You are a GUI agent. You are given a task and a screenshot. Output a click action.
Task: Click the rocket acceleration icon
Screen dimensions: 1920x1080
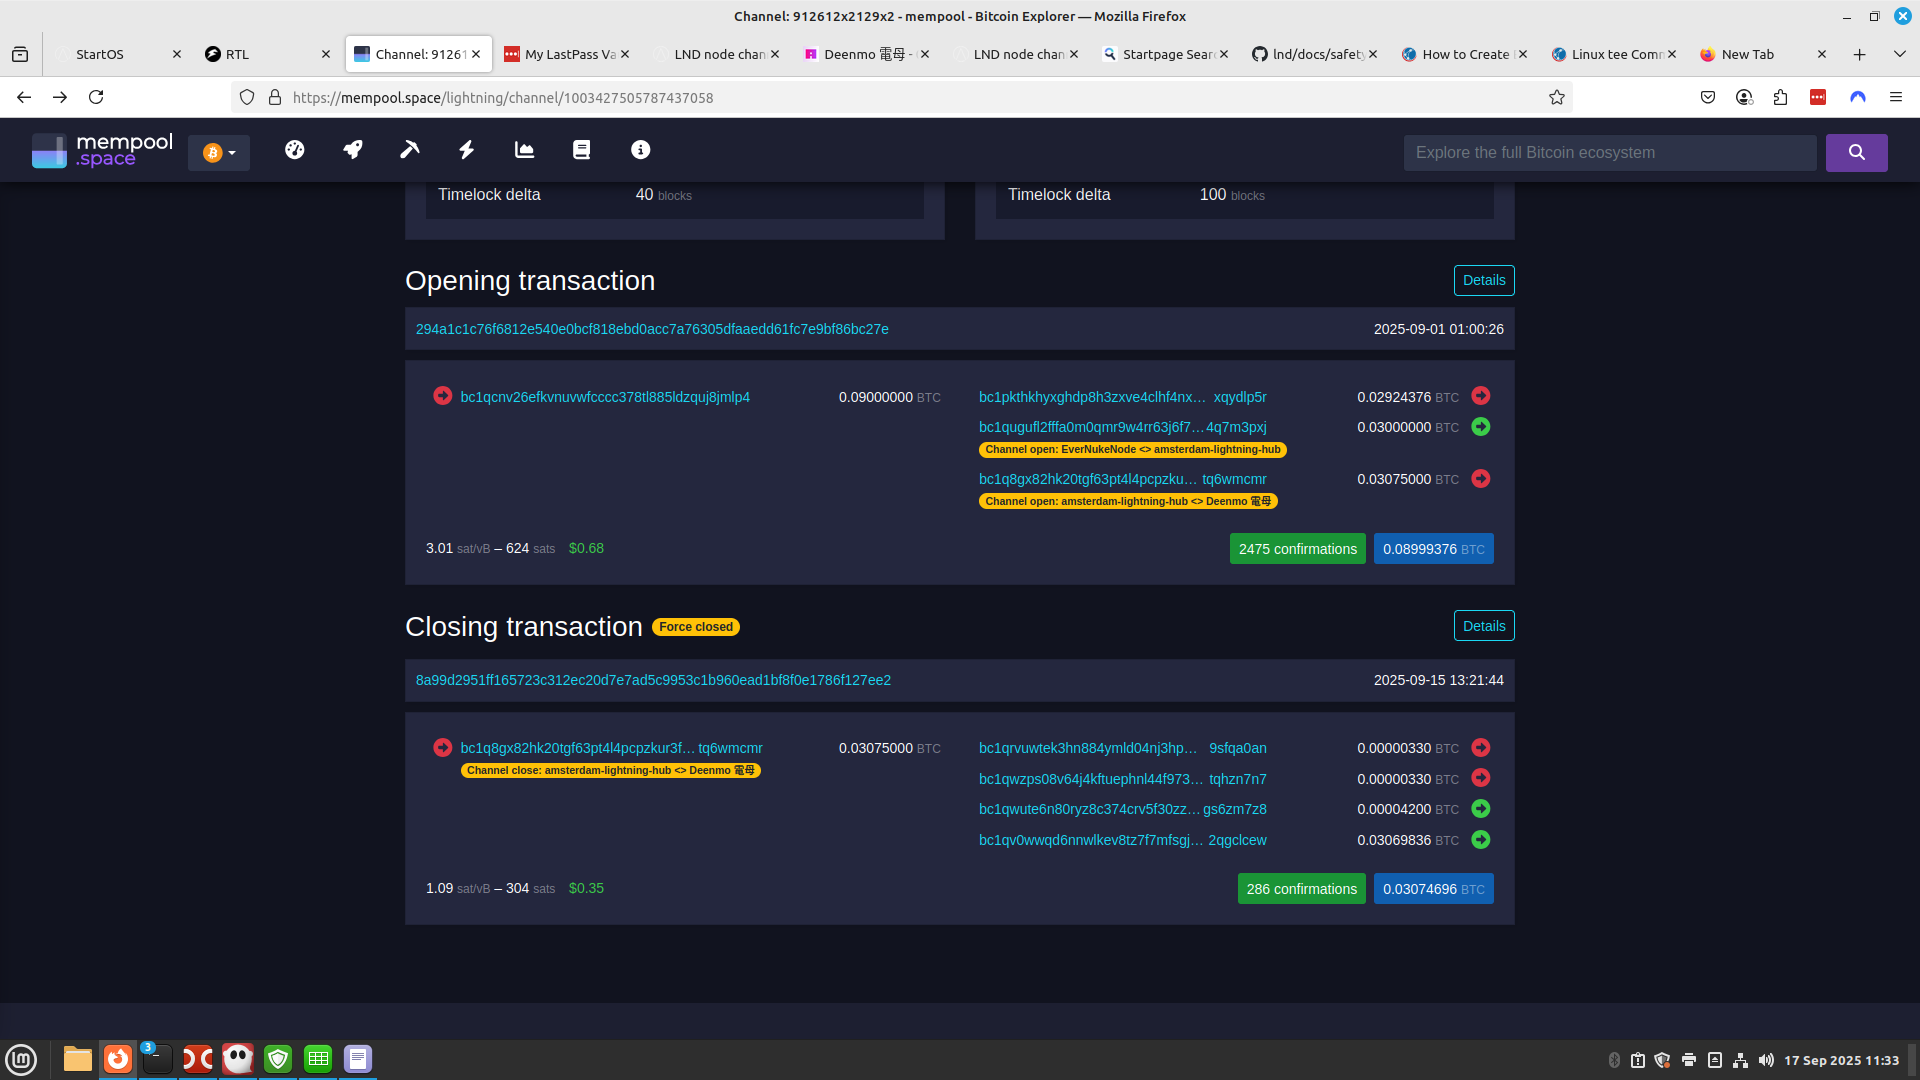point(352,150)
